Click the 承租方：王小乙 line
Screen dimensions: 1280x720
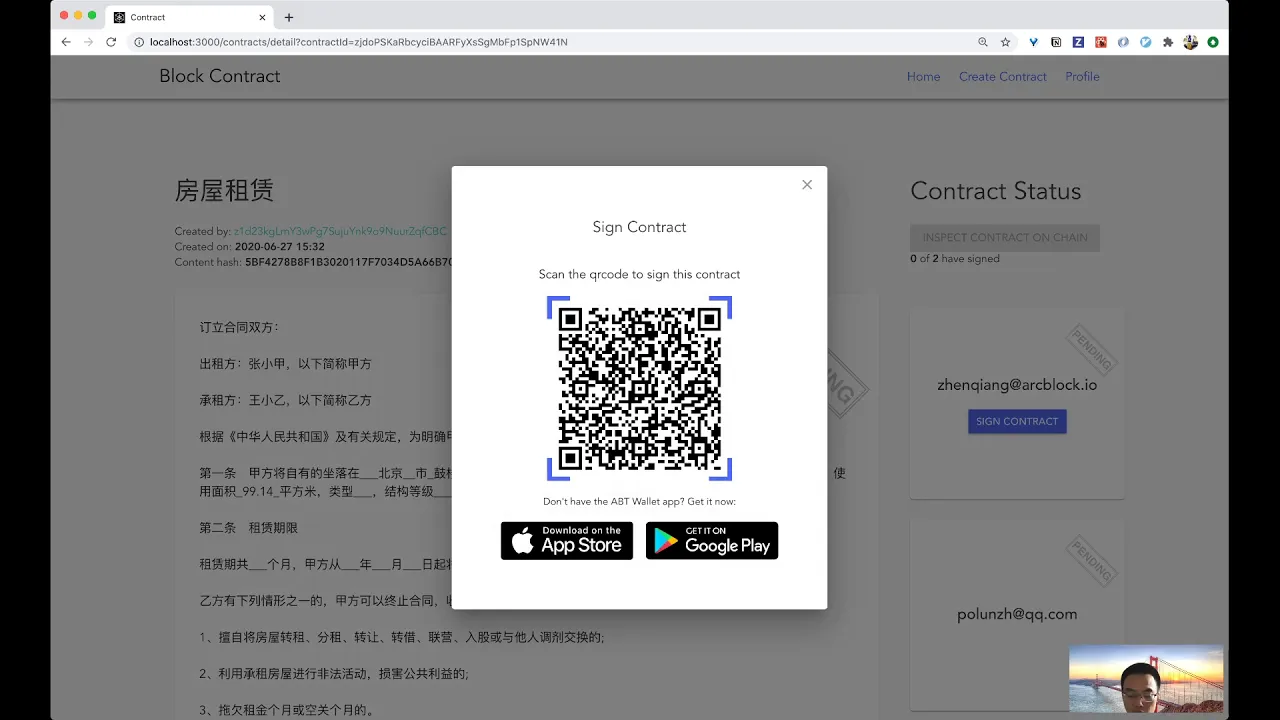pyautogui.click(x=285, y=400)
